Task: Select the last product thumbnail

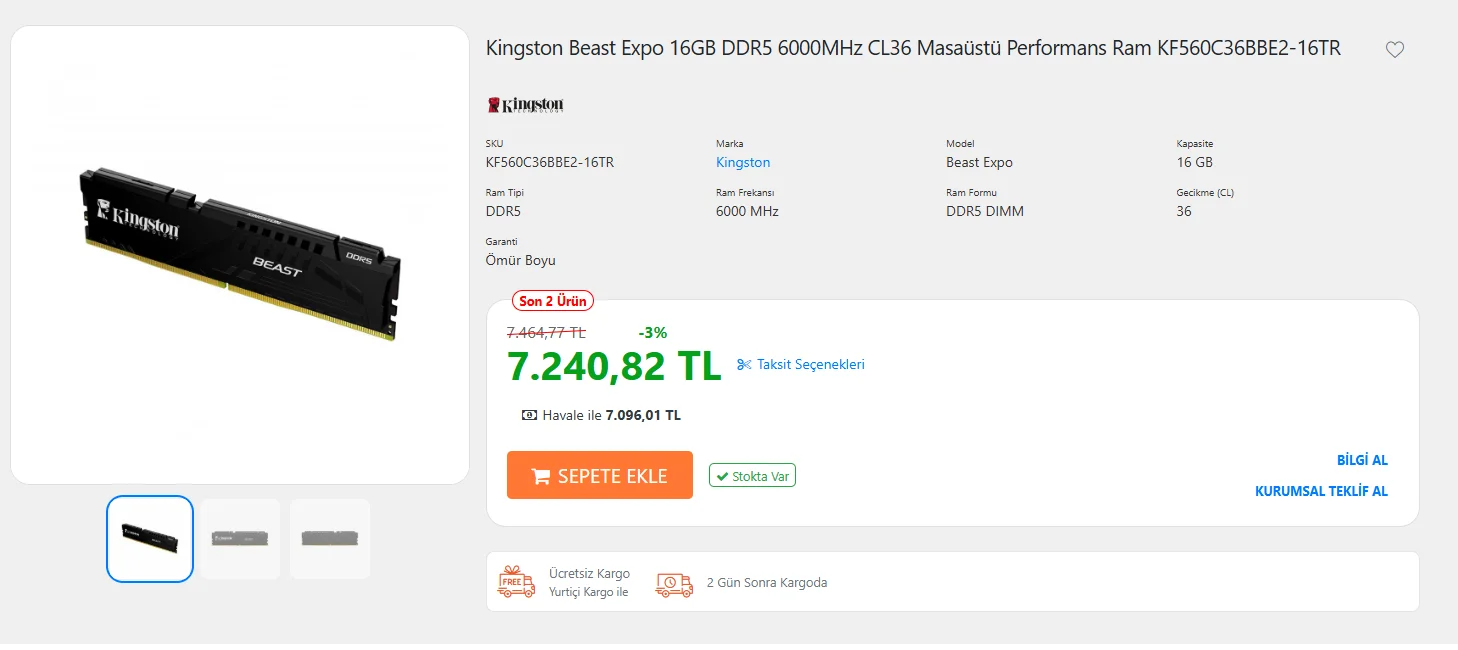Action: [x=330, y=539]
